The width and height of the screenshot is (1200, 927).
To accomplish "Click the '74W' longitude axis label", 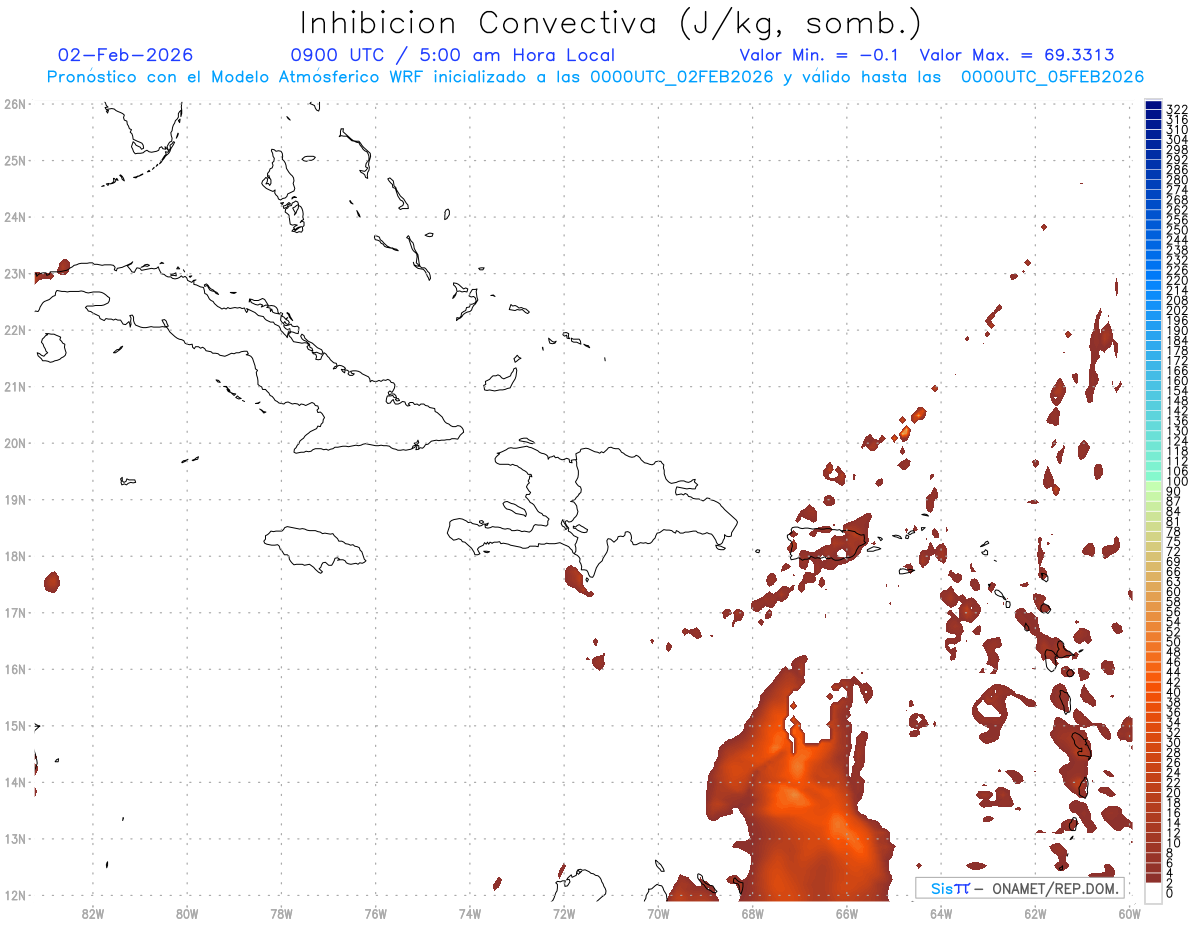I will (470, 913).
